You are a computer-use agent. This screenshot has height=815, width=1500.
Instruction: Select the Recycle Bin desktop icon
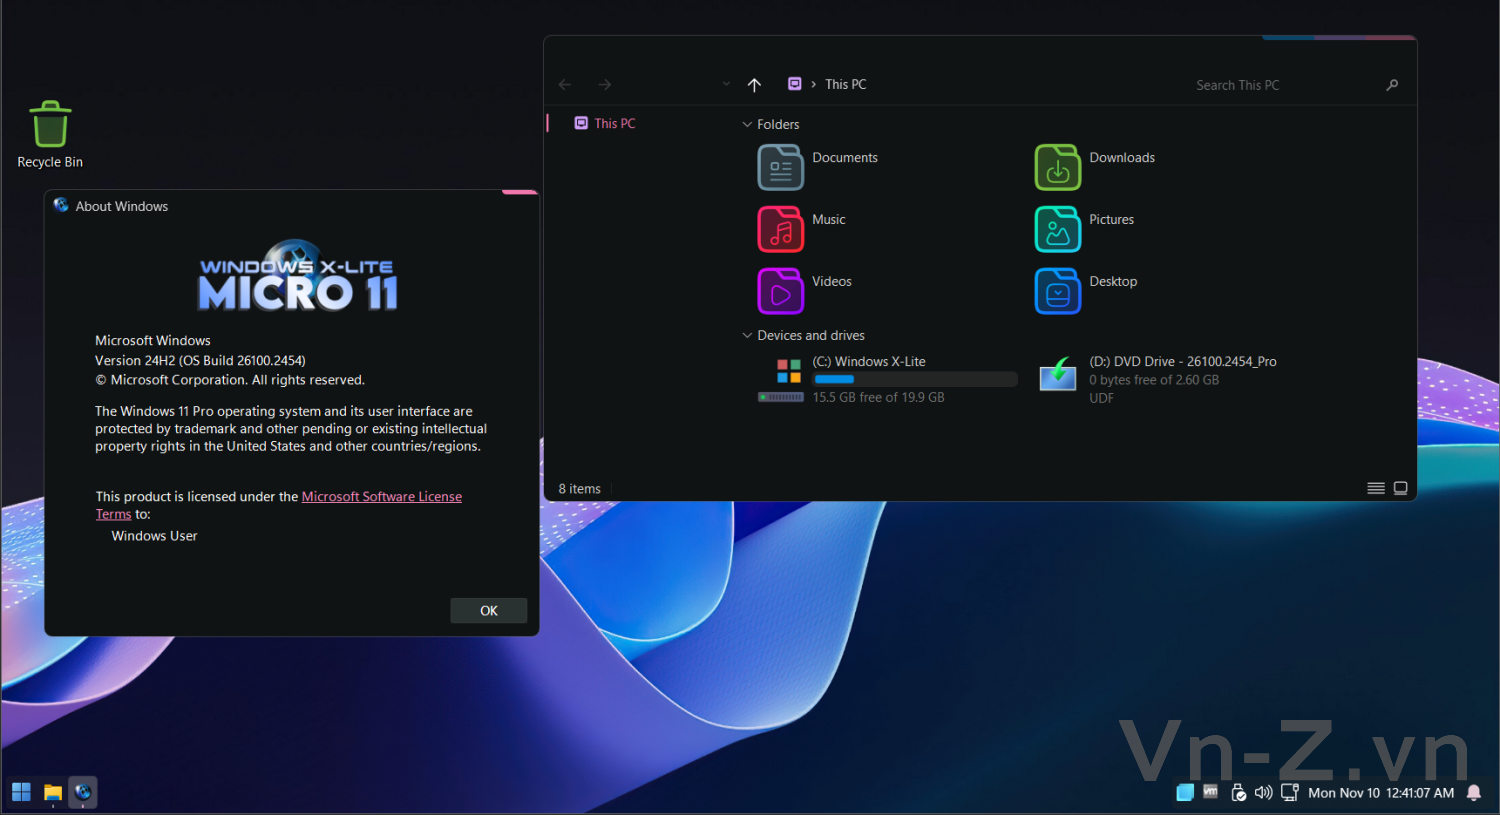tap(50, 127)
